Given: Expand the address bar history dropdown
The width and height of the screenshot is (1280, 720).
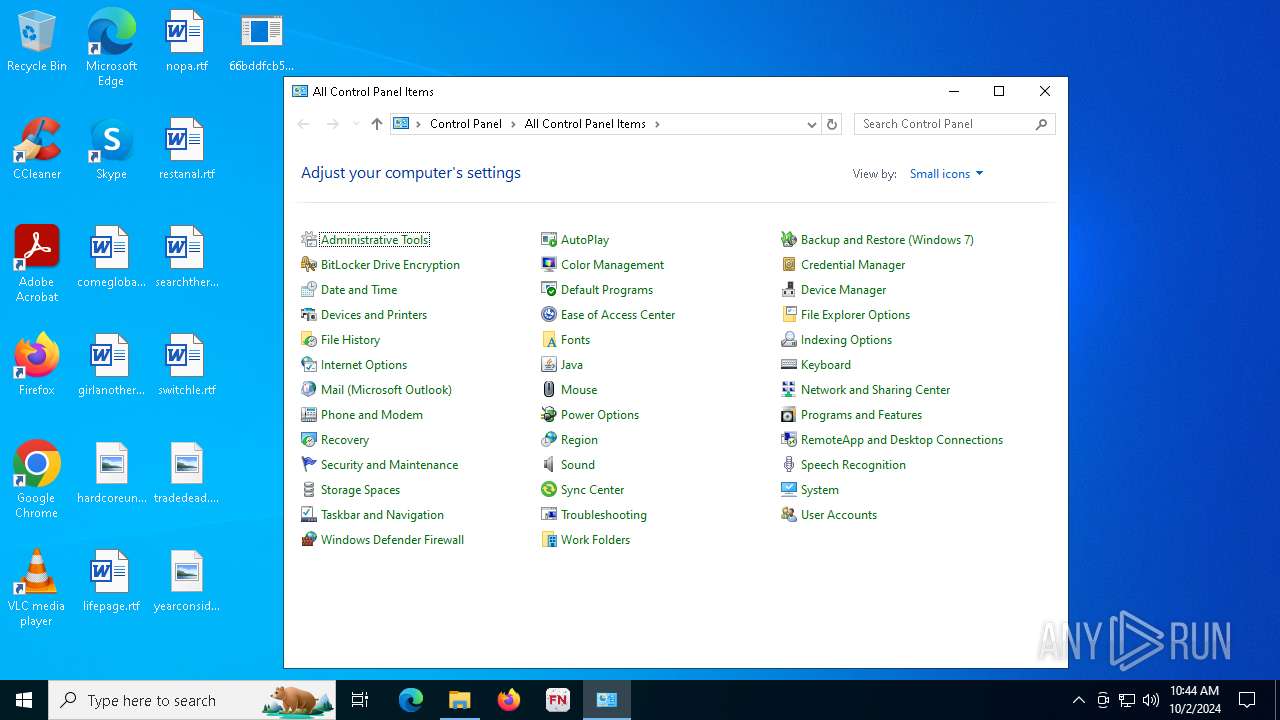Looking at the screenshot, I should [812, 124].
